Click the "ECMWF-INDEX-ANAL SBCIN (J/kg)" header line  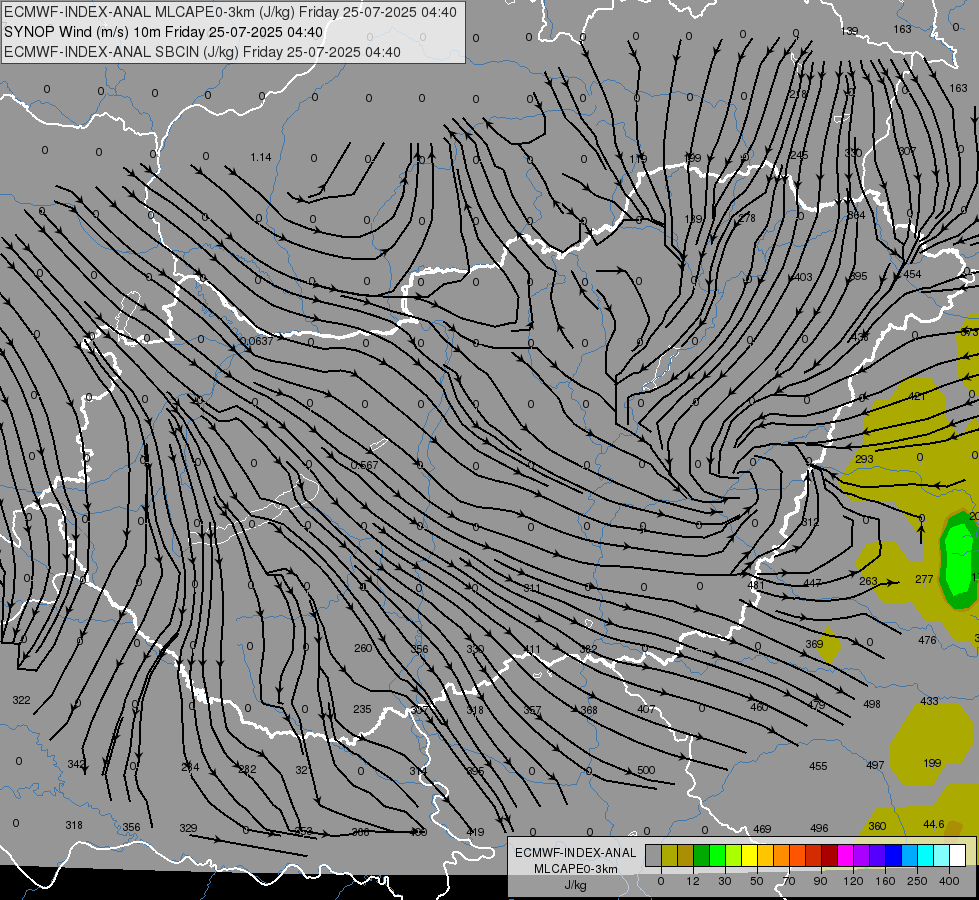202,52
